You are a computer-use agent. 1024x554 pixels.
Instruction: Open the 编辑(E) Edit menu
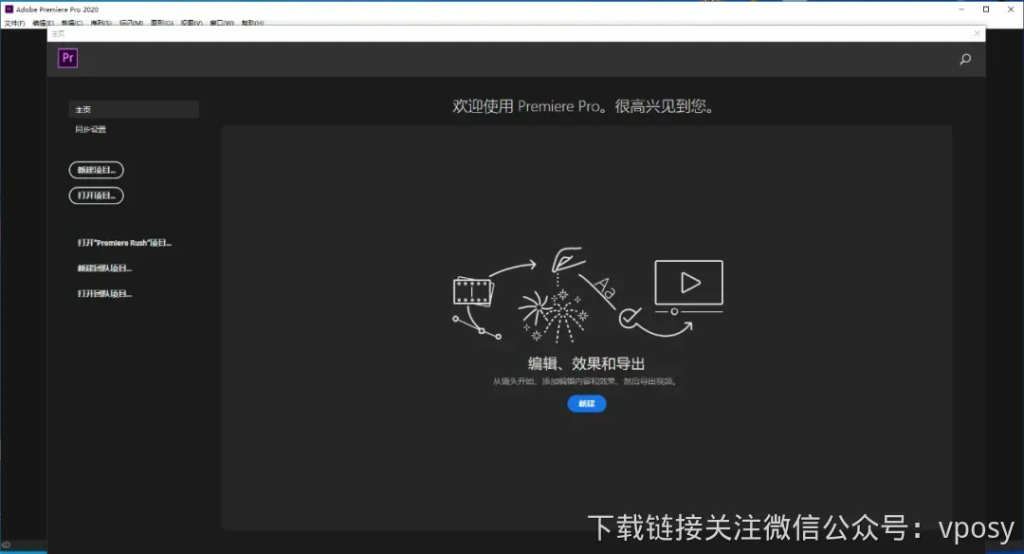pyautogui.click(x=43, y=23)
